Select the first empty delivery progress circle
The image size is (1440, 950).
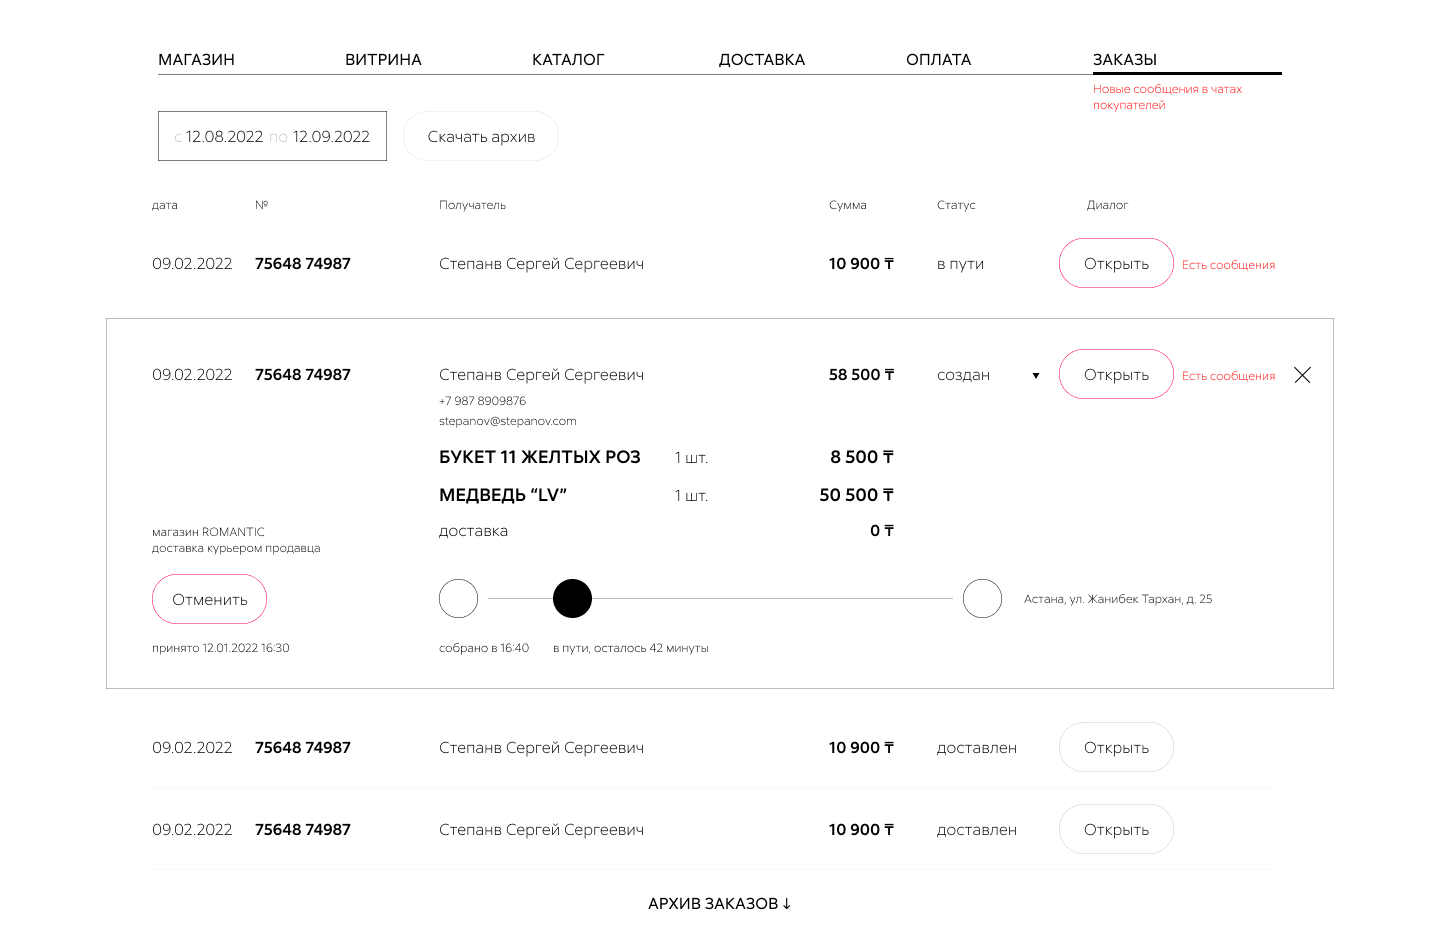(458, 598)
